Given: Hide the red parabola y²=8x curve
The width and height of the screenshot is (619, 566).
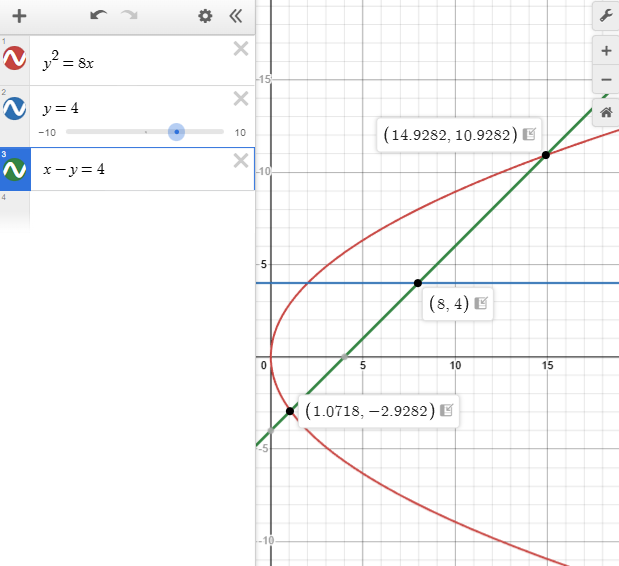Looking at the screenshot, I should (x=15, y=61).
